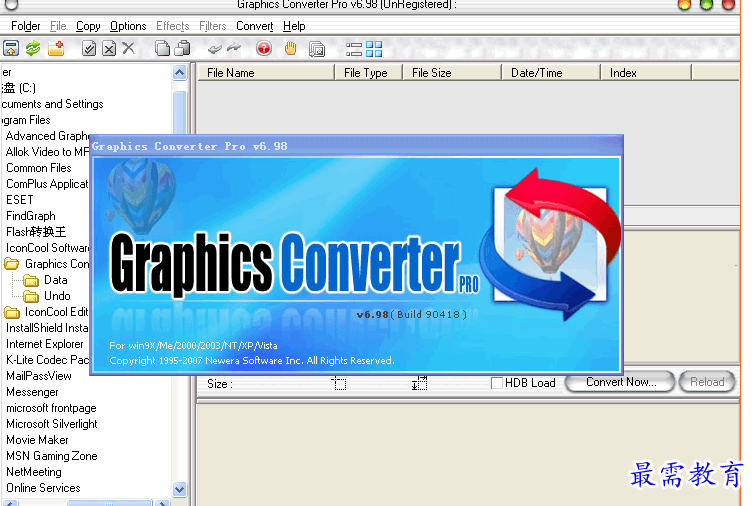Select the ComPlus Applicat folder
This screenshot has height=506, width=752.
tap(47, 184)
